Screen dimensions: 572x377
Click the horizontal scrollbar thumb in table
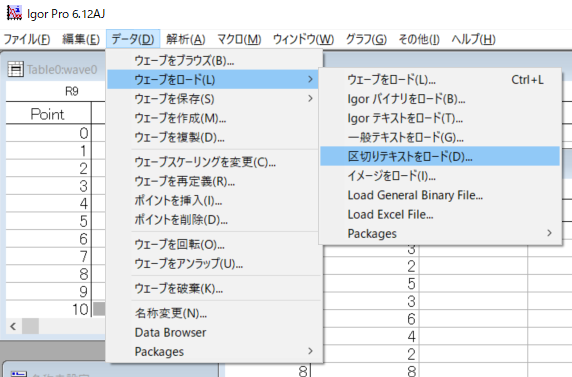coord(31,326)
